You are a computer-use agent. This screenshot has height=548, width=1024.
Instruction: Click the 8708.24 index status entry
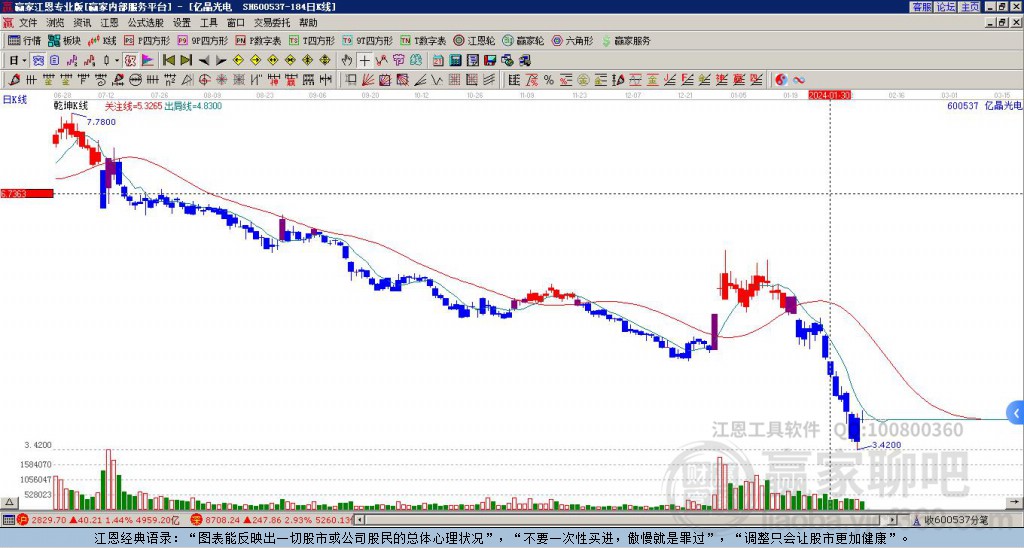271,520
